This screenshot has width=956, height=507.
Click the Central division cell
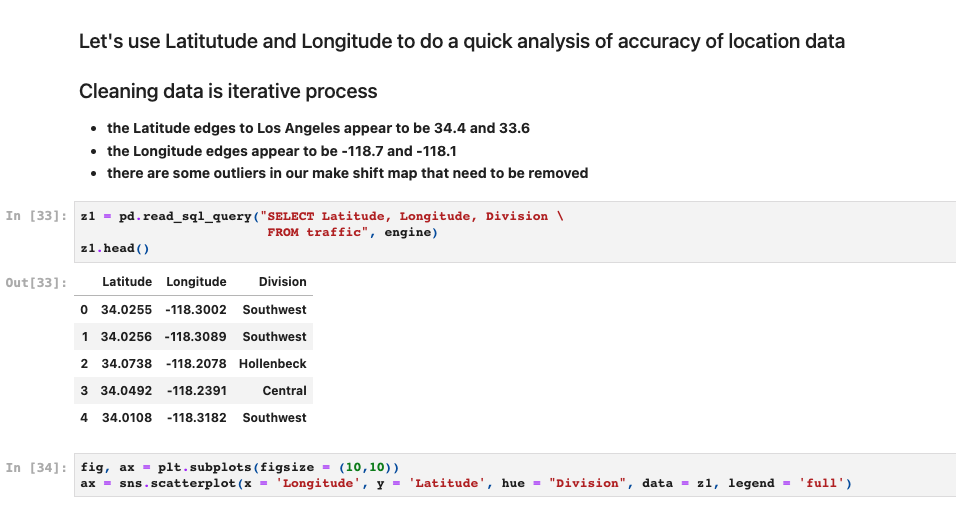(284, 391)
